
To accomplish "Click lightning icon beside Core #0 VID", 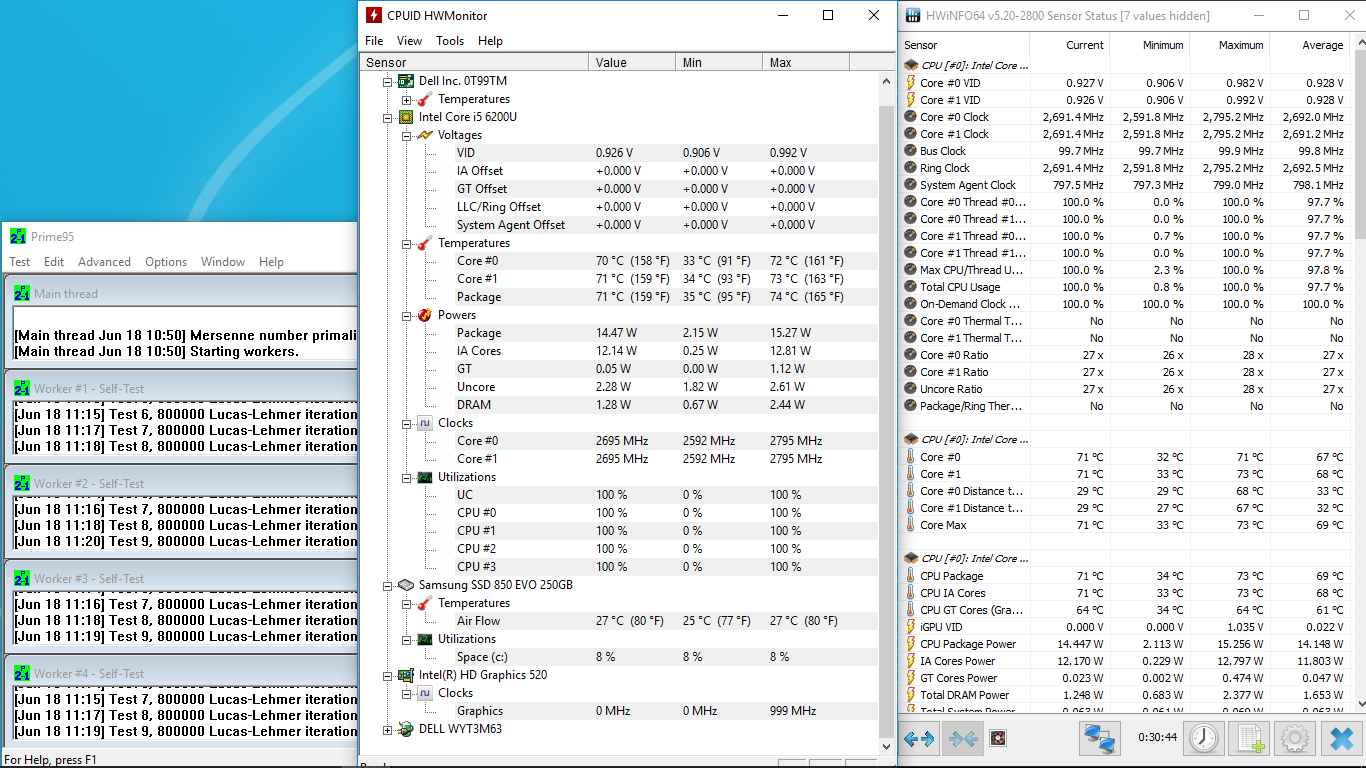I will [911, 83].
